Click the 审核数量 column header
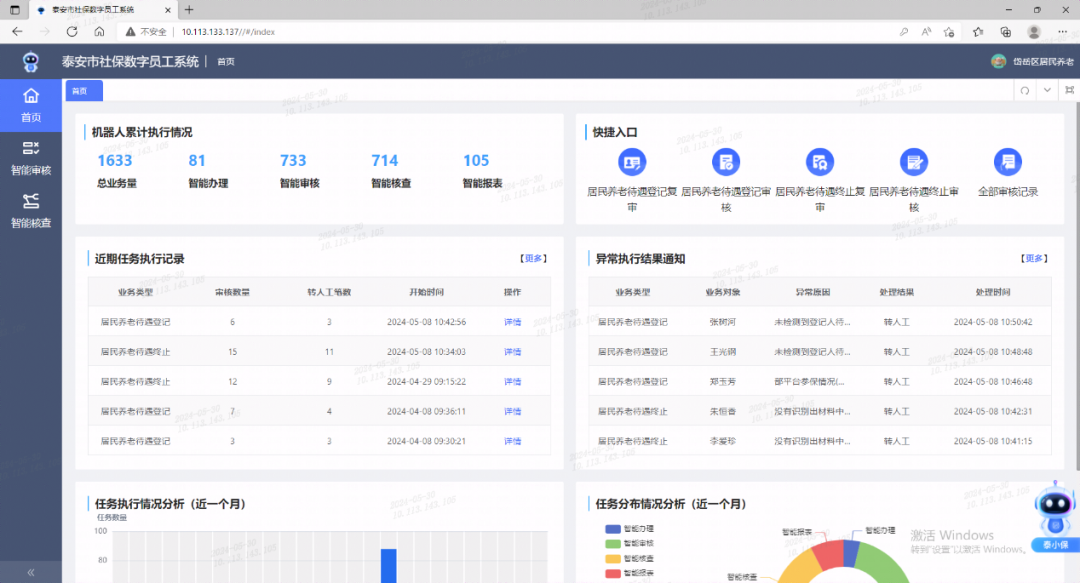This screenshot has height=583, width=1080. [232, 292]
